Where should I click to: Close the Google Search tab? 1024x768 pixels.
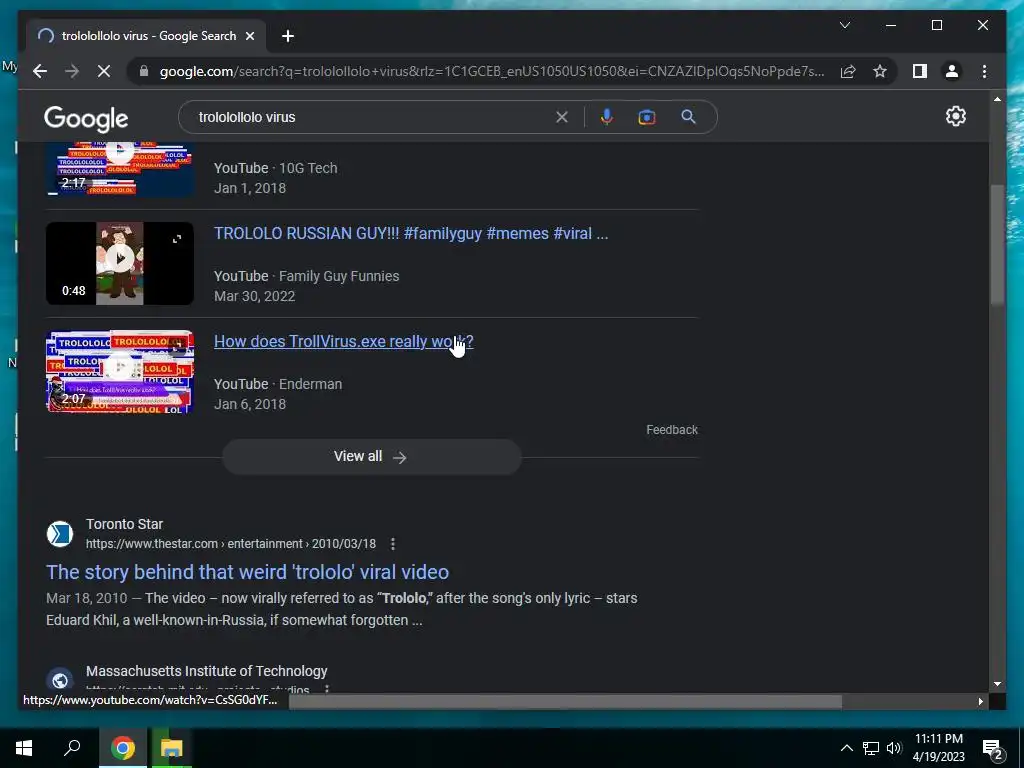coord(249,37)
